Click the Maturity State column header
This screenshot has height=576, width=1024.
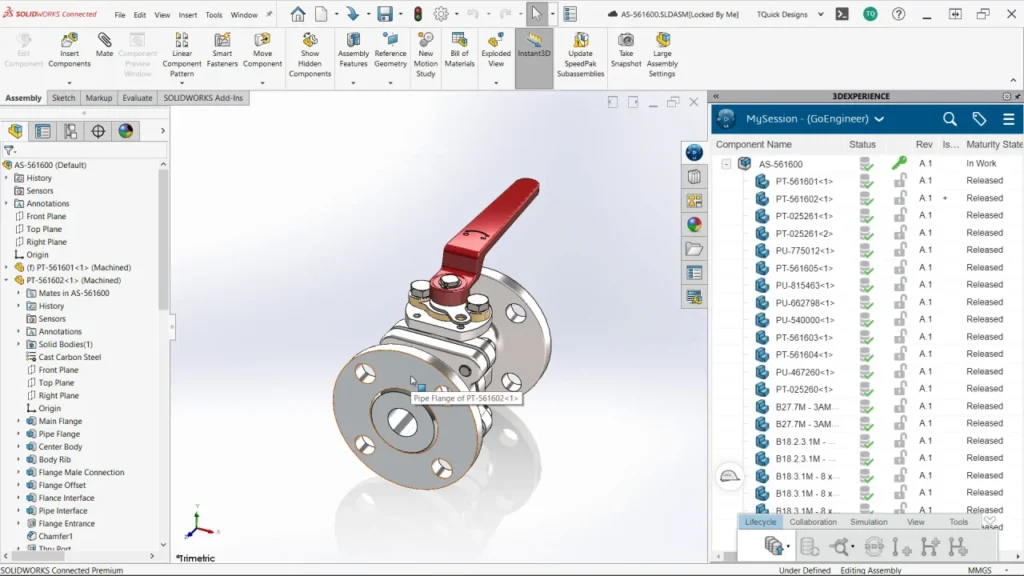pos(993,145)
